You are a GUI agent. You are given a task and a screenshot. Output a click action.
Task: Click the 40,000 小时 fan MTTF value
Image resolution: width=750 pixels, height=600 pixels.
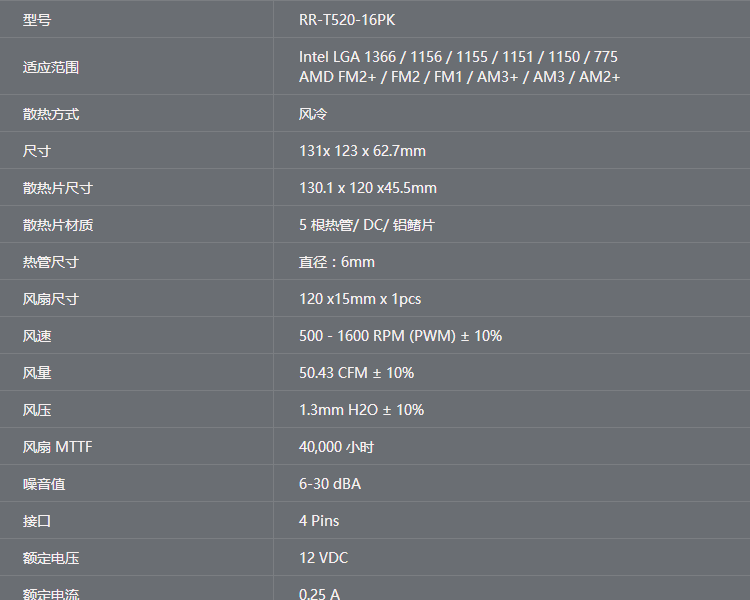(336, 447)
